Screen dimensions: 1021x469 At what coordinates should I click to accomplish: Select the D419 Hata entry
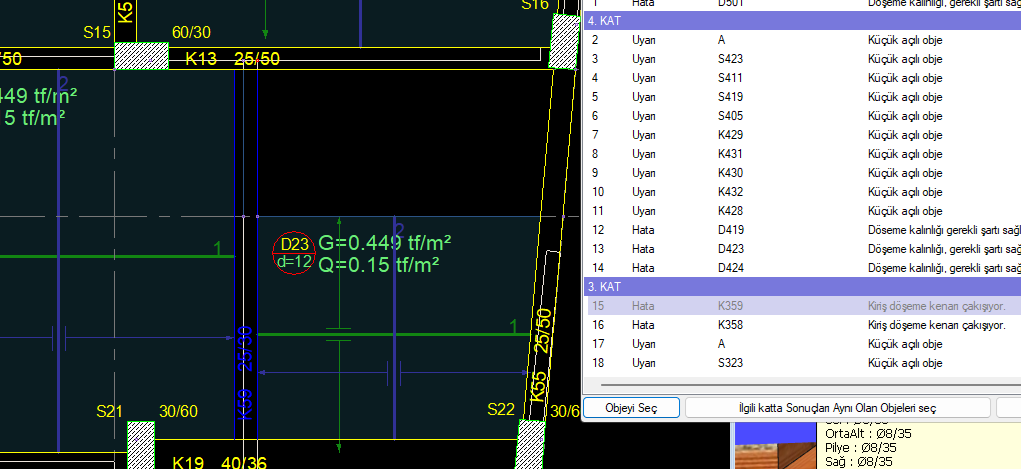tap(800, 230)
